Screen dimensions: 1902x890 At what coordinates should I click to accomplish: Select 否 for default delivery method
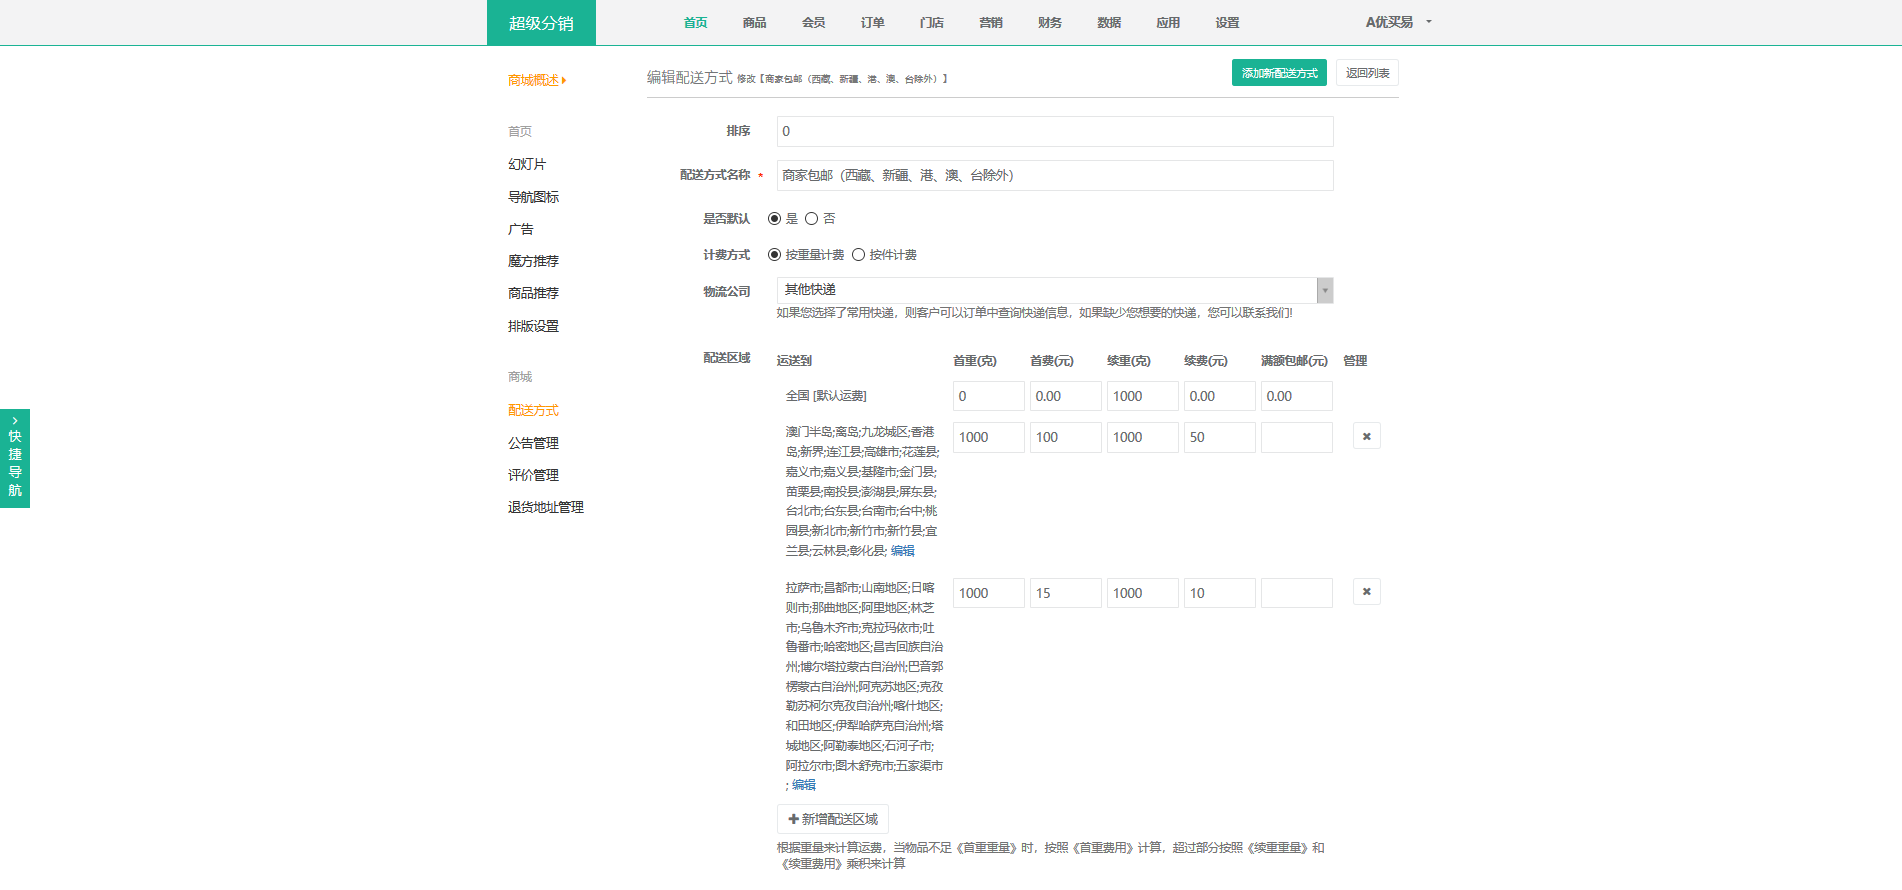tap(811, 219)
